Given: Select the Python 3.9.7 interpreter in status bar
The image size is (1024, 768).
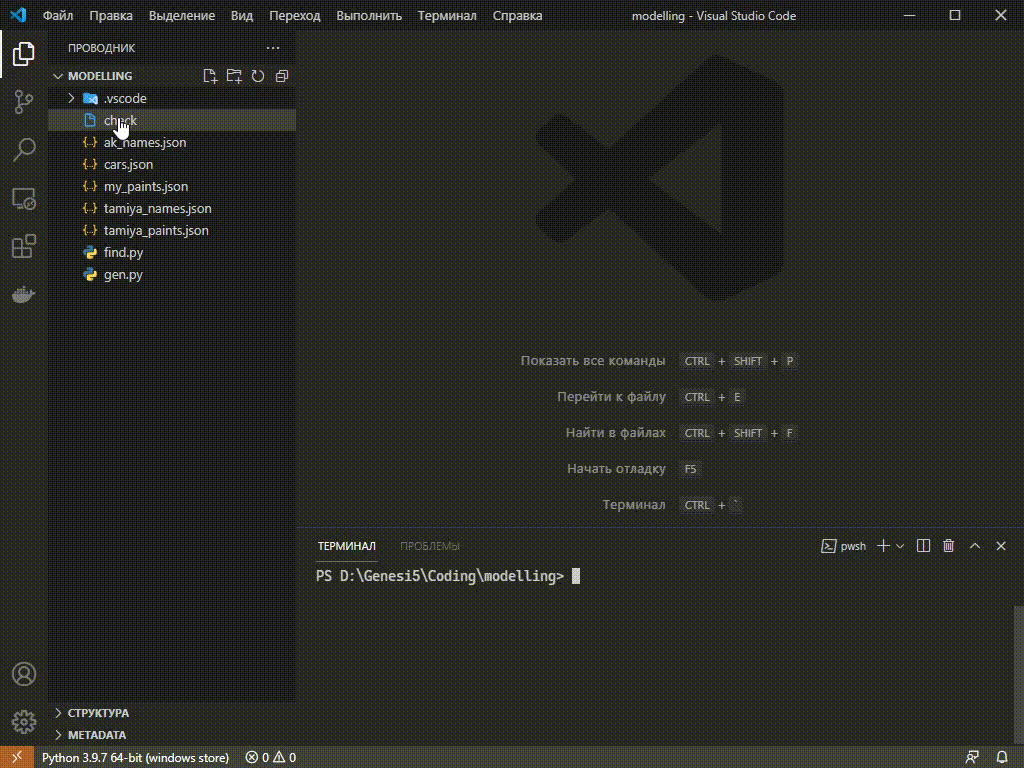Looking at the screenshot, I should tap(135, 758).
